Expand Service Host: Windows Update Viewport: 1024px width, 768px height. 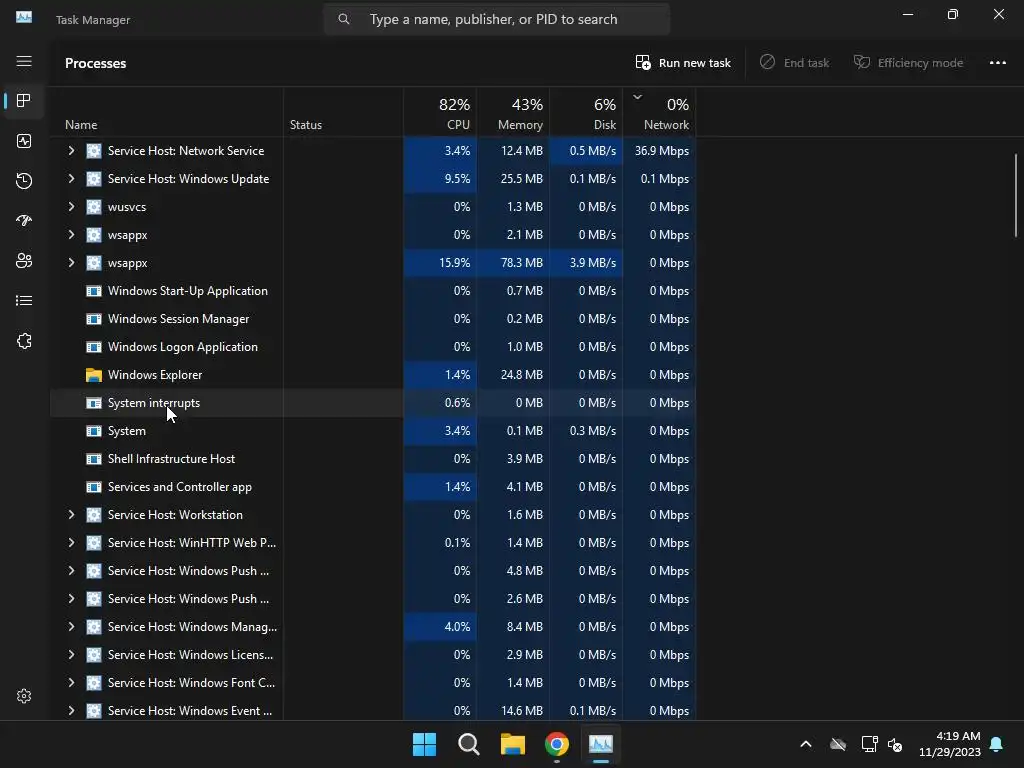(71, 179)
